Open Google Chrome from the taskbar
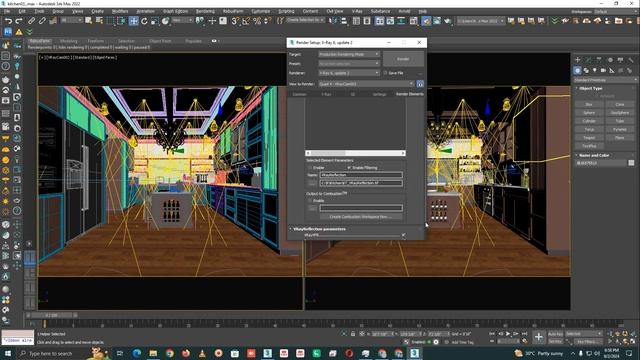Viewport: 640px width, 360px height. point(169,353)
